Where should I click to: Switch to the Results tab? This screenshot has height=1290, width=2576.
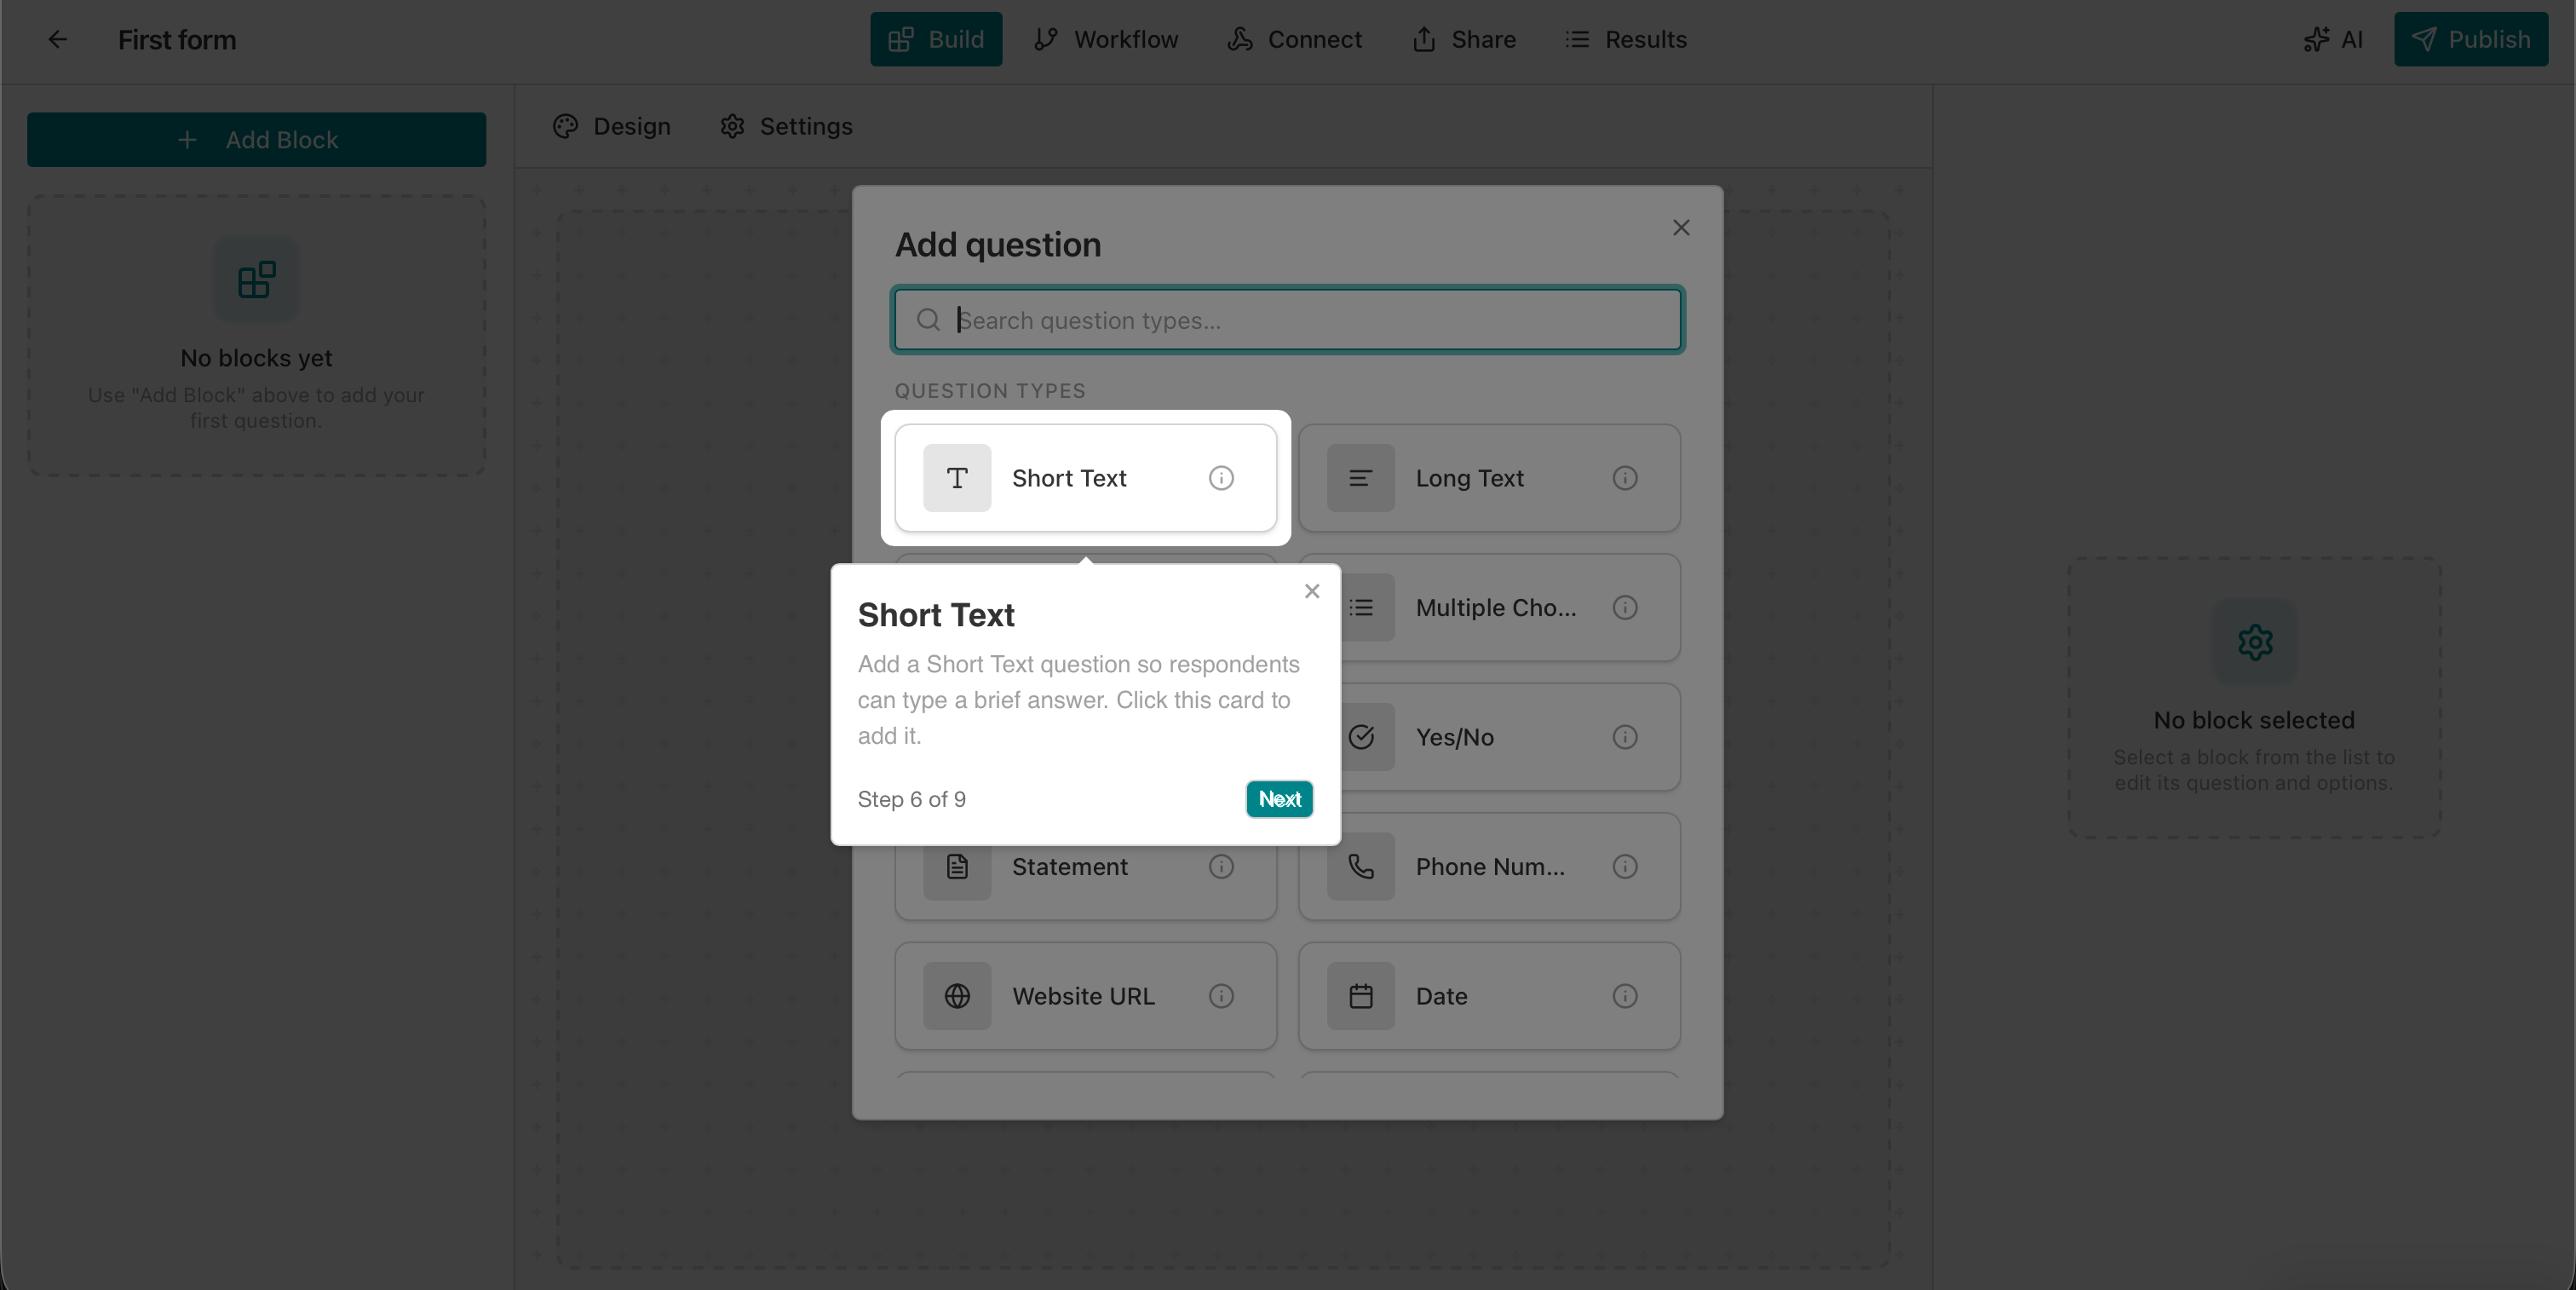[1625, 39]
